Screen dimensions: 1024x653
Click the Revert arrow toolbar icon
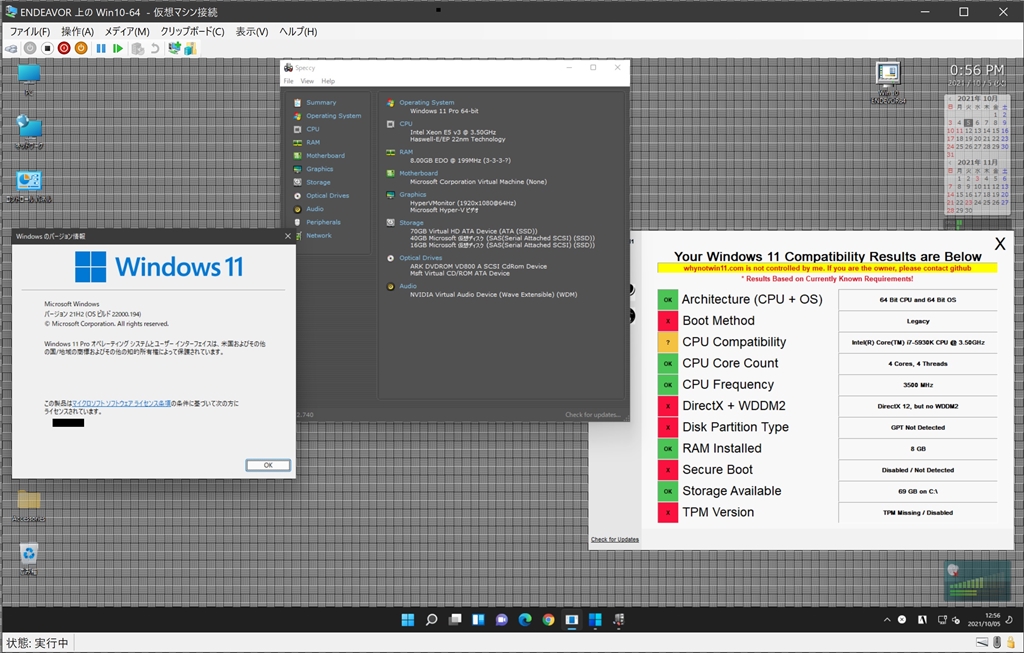[155, 48]
